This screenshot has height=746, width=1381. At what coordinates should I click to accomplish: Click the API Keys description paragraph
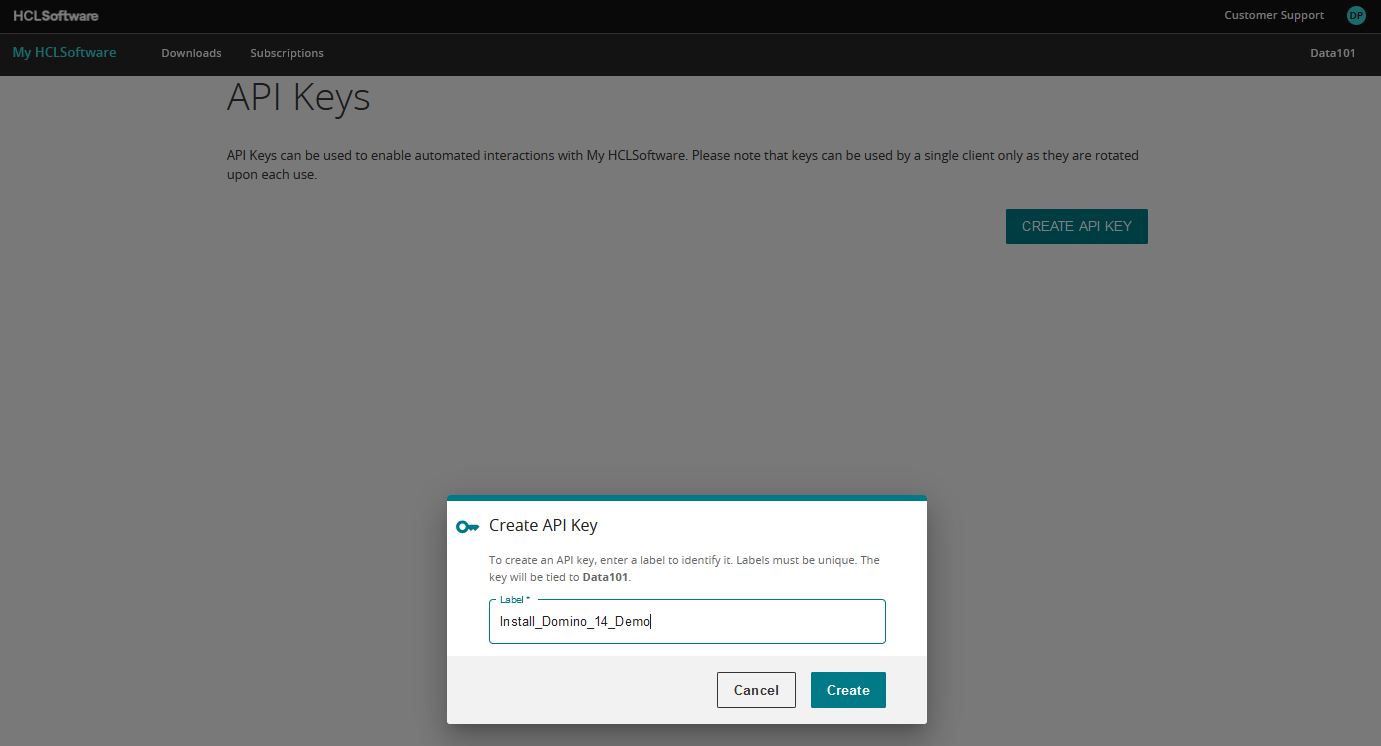tap(683, 165)
